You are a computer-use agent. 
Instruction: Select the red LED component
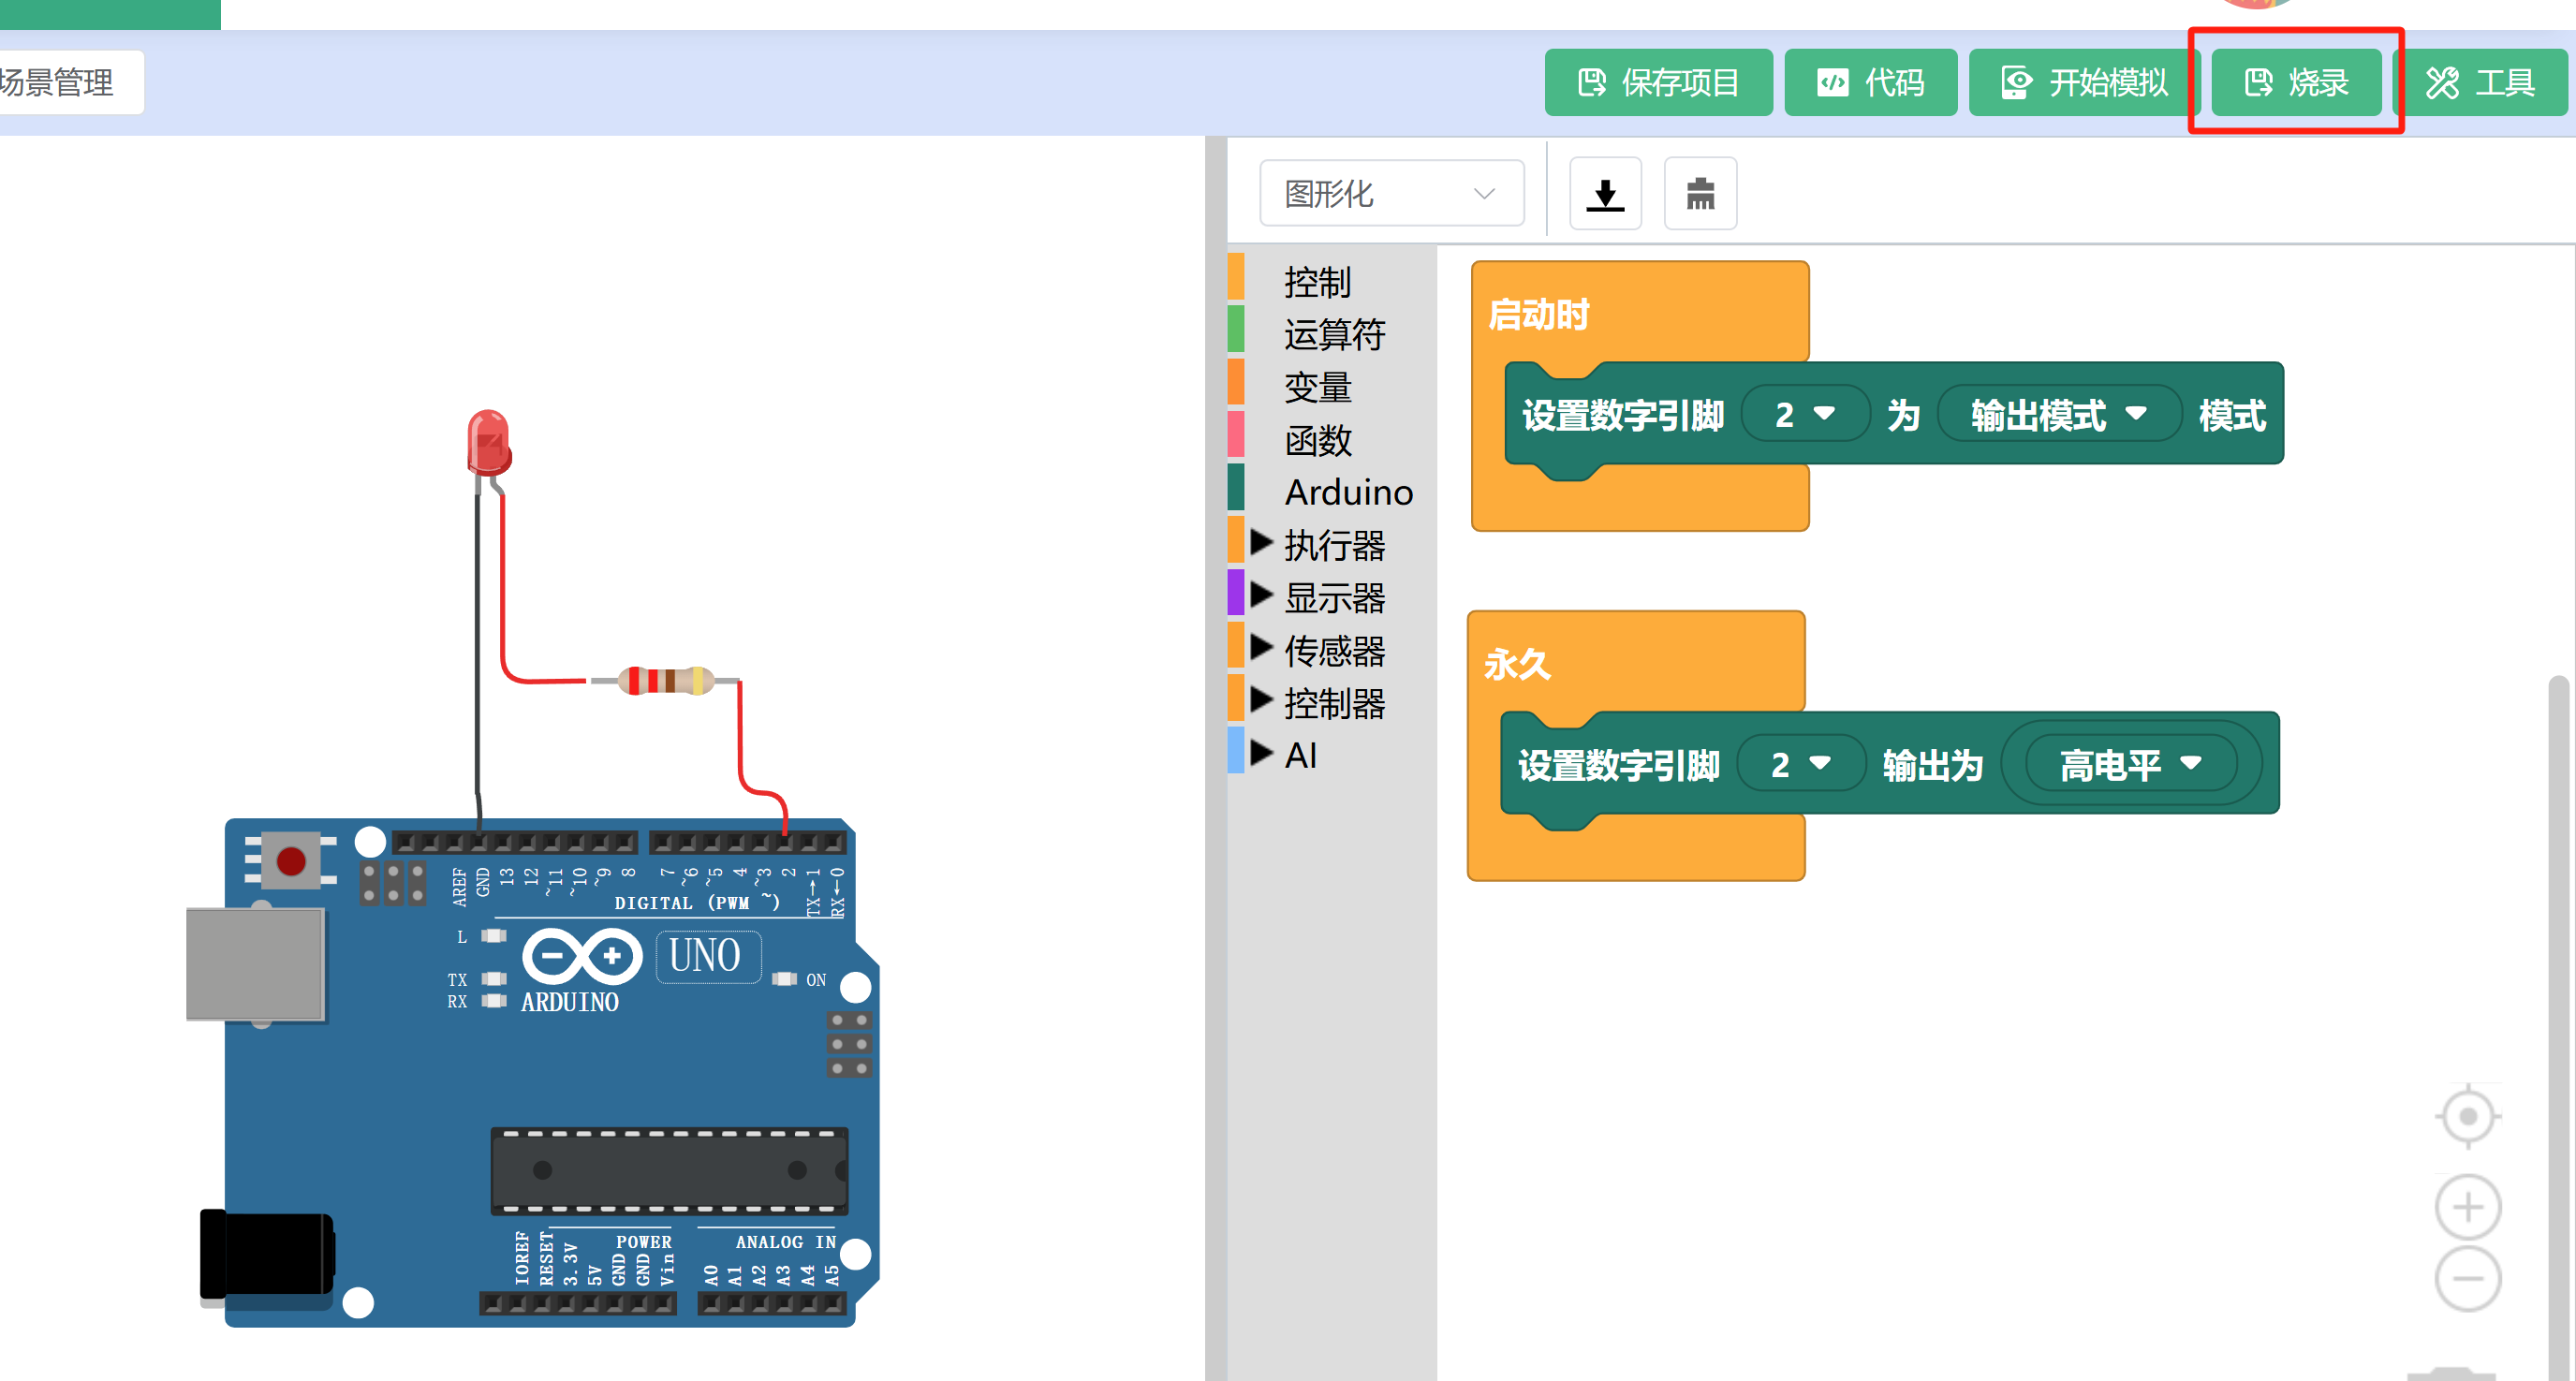point(489,443)
